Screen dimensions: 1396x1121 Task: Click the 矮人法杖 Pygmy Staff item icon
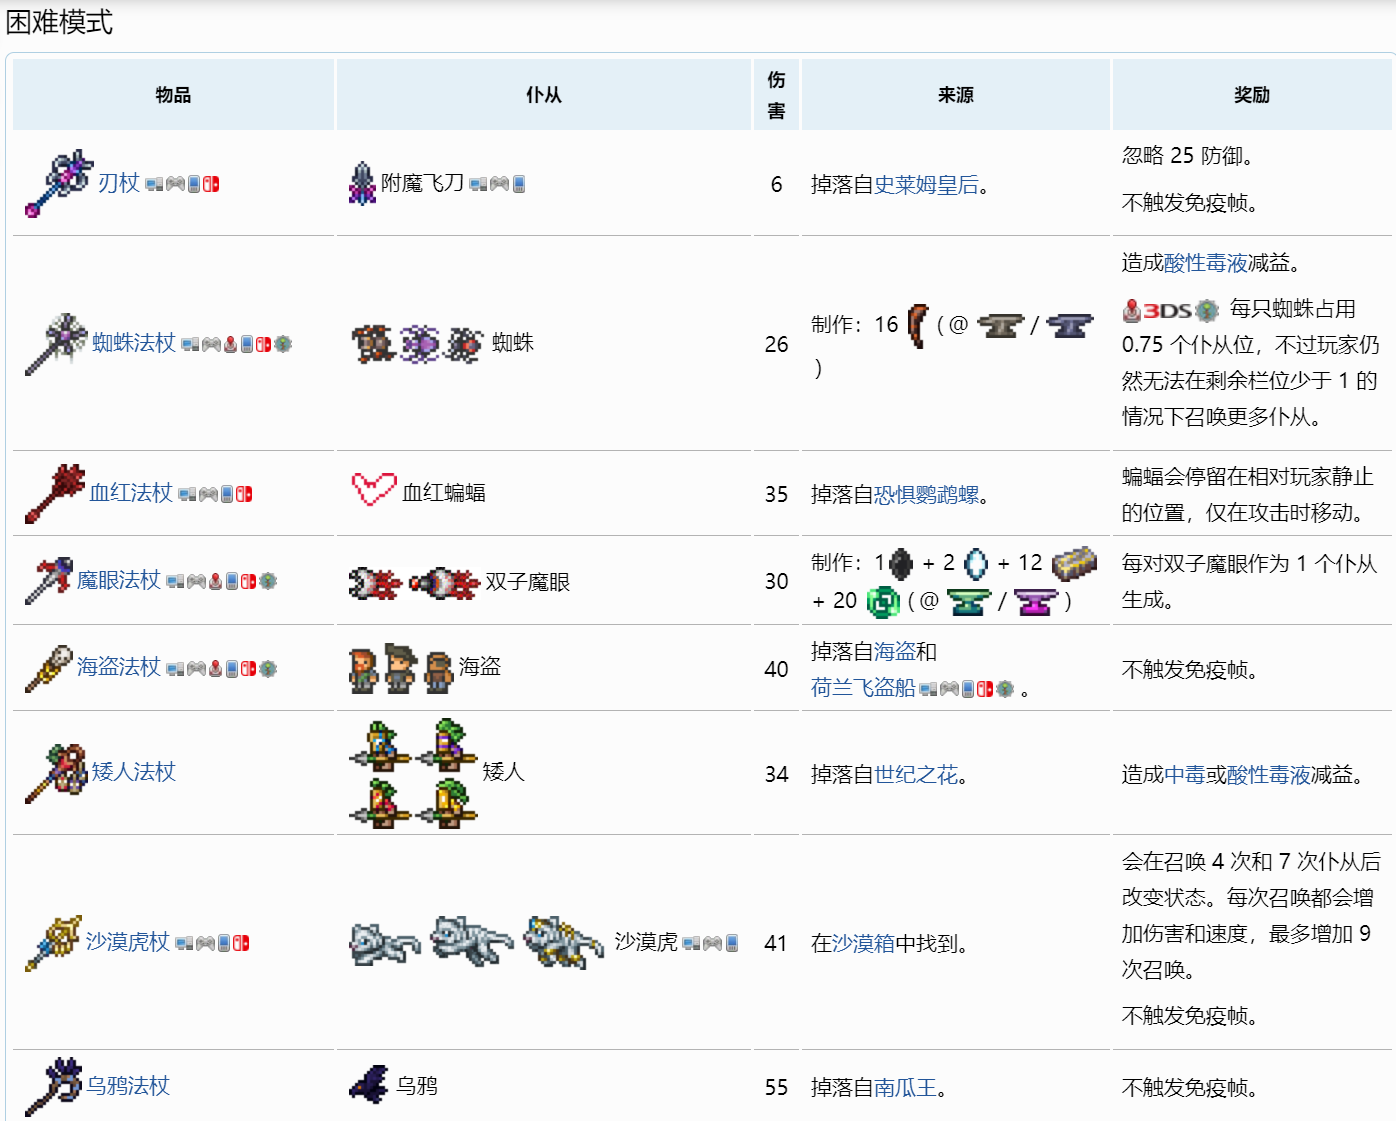(x=56, y=773)
